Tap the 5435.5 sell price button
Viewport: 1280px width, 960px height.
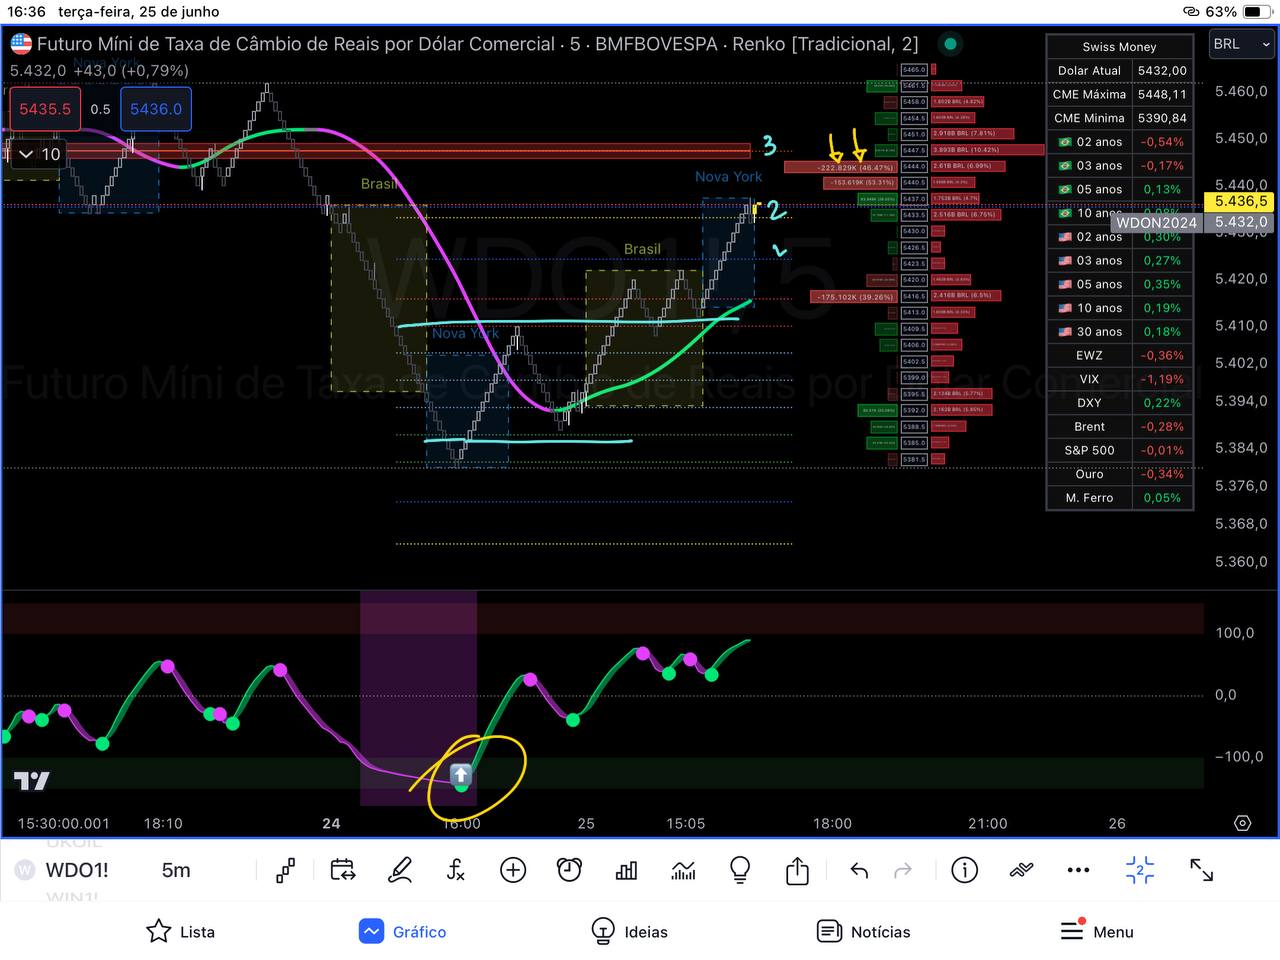click(x=45, y=109)
